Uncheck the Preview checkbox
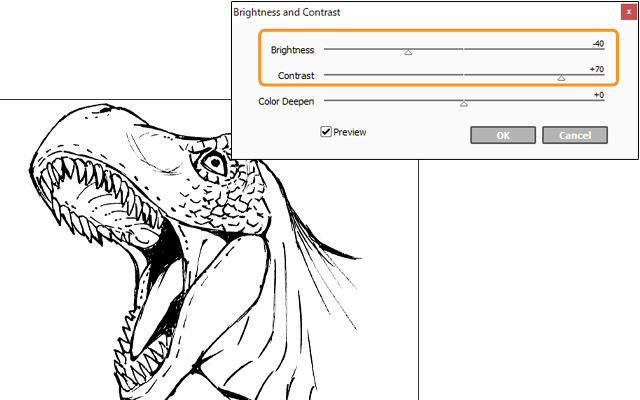Image resolution: width=640 pixels, height=400 pixels. (x=326, y=132)
